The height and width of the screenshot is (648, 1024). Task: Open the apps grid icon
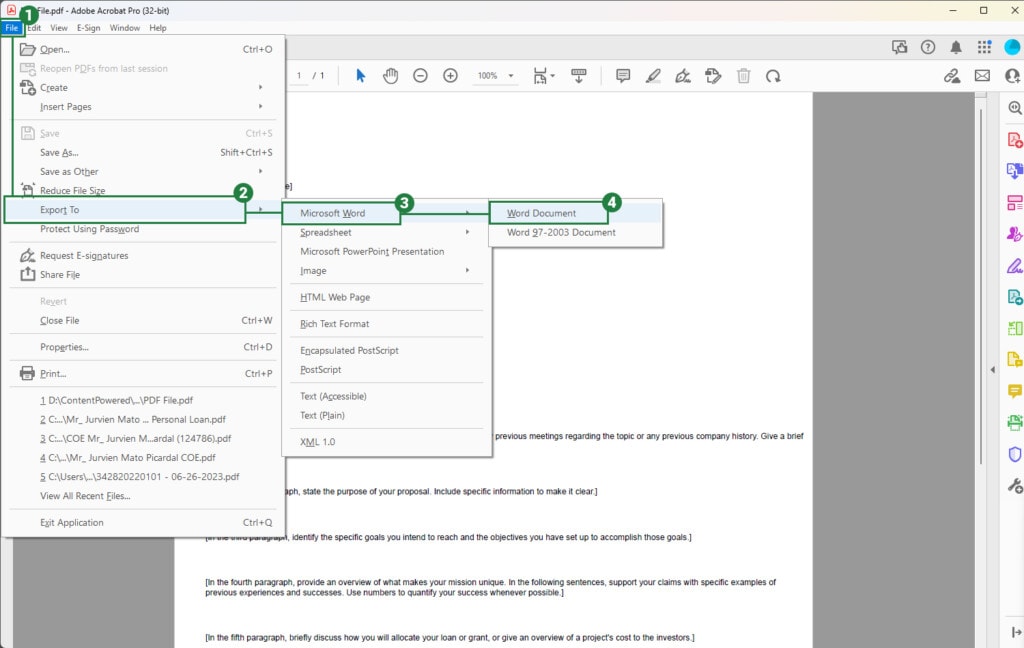pyautogui.click(x=984, y=47)
